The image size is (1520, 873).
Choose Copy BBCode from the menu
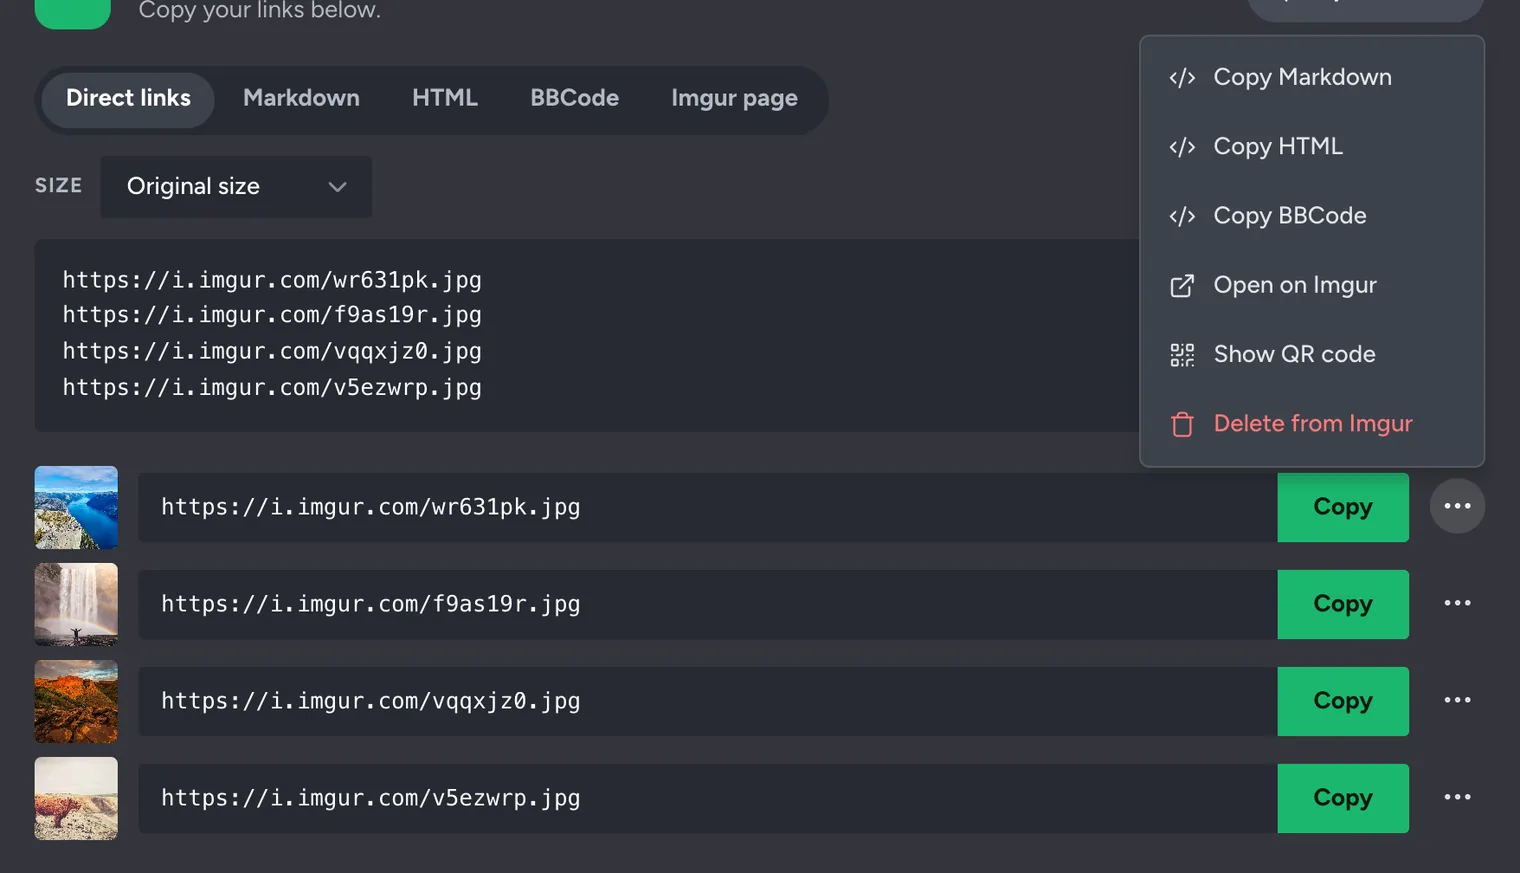click(1312, 215)
